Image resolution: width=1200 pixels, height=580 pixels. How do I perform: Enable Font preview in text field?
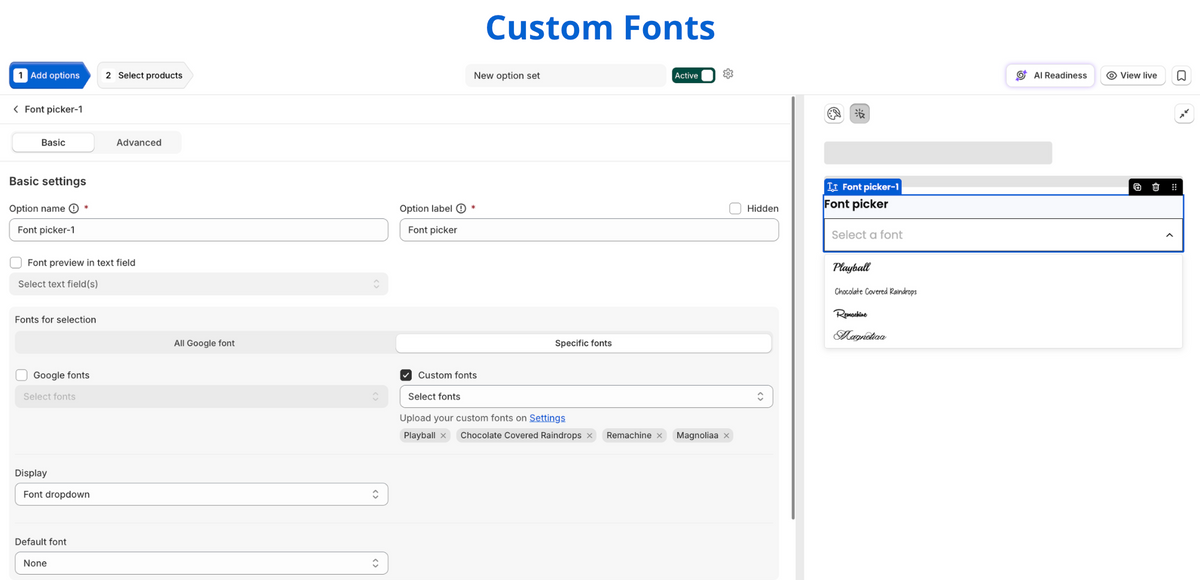pyautogui.click(x=16, y=263)
